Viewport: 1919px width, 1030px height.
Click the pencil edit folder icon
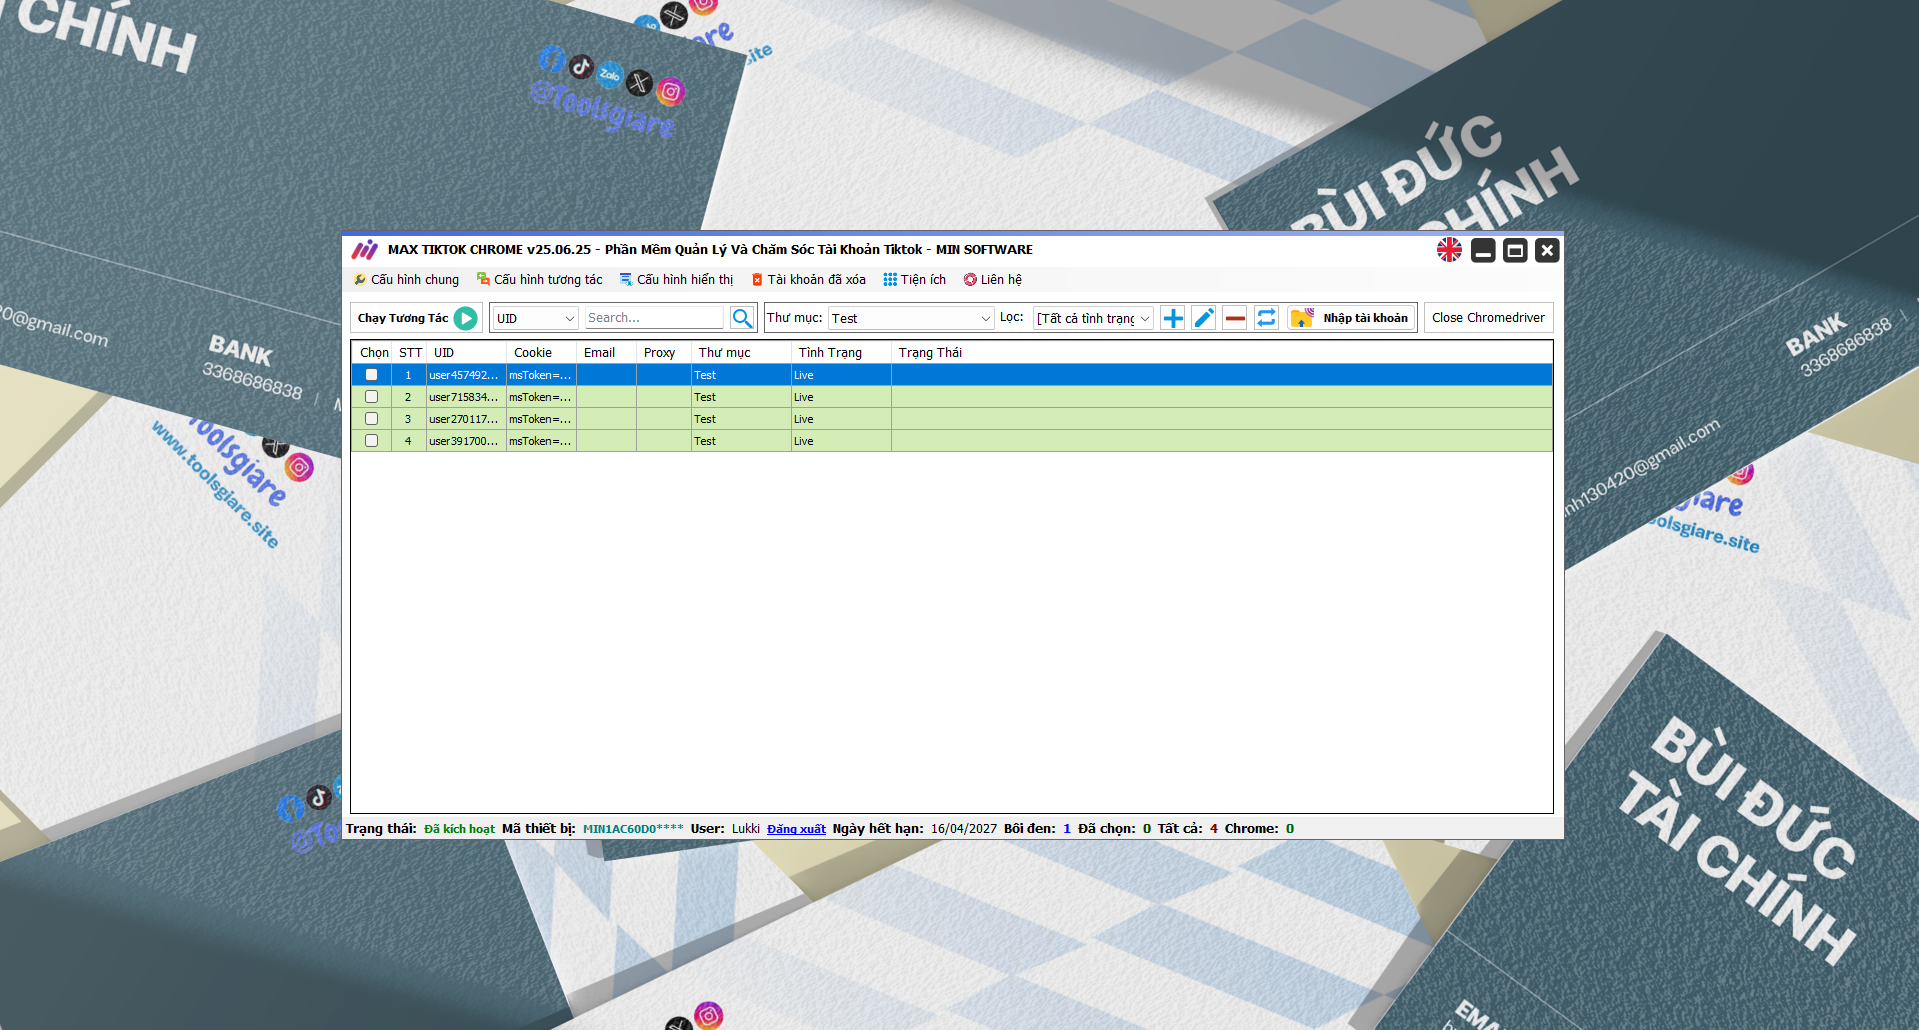coord(1204,318)
